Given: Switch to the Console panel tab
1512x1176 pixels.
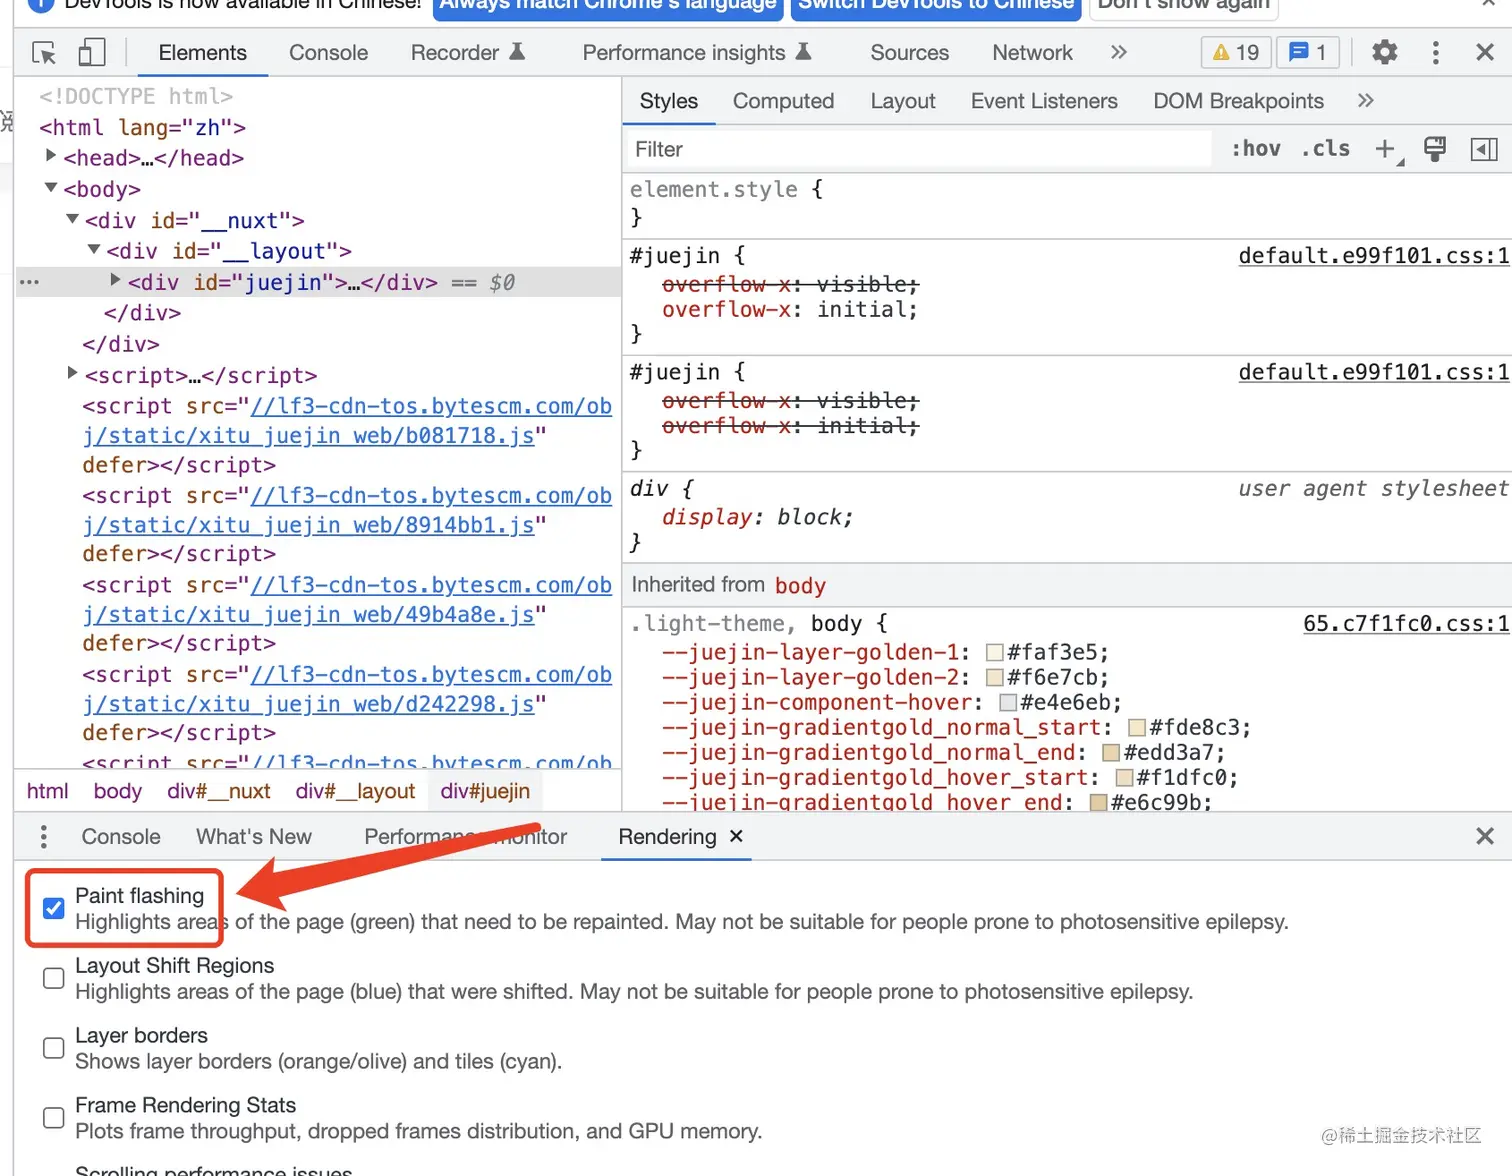Looking at the screenshot, I should pos(328,52).
